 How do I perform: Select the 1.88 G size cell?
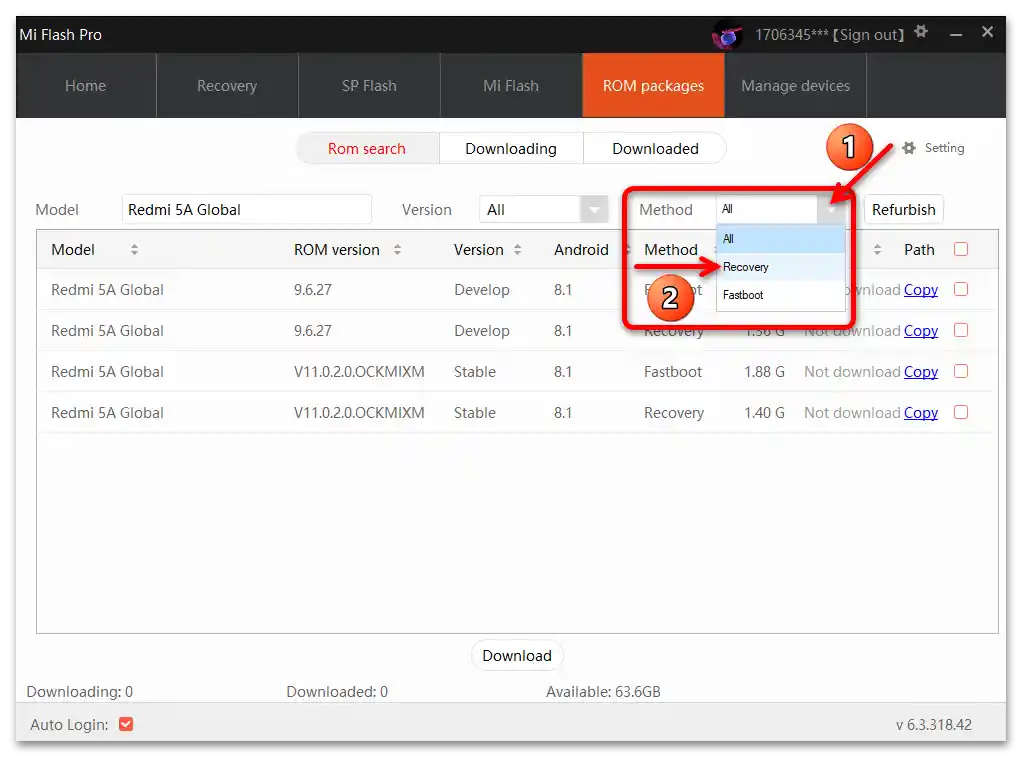764,372
